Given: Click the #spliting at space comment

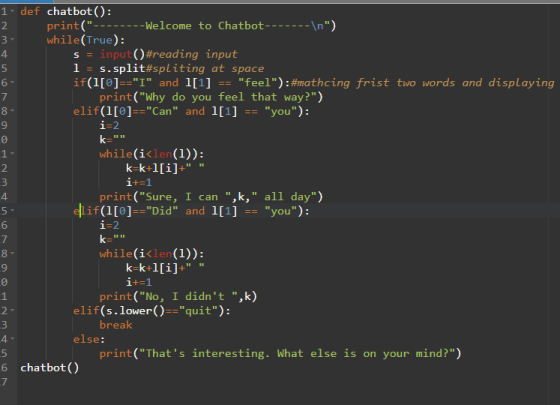Looking at the screenshot, I should point(205,69).
